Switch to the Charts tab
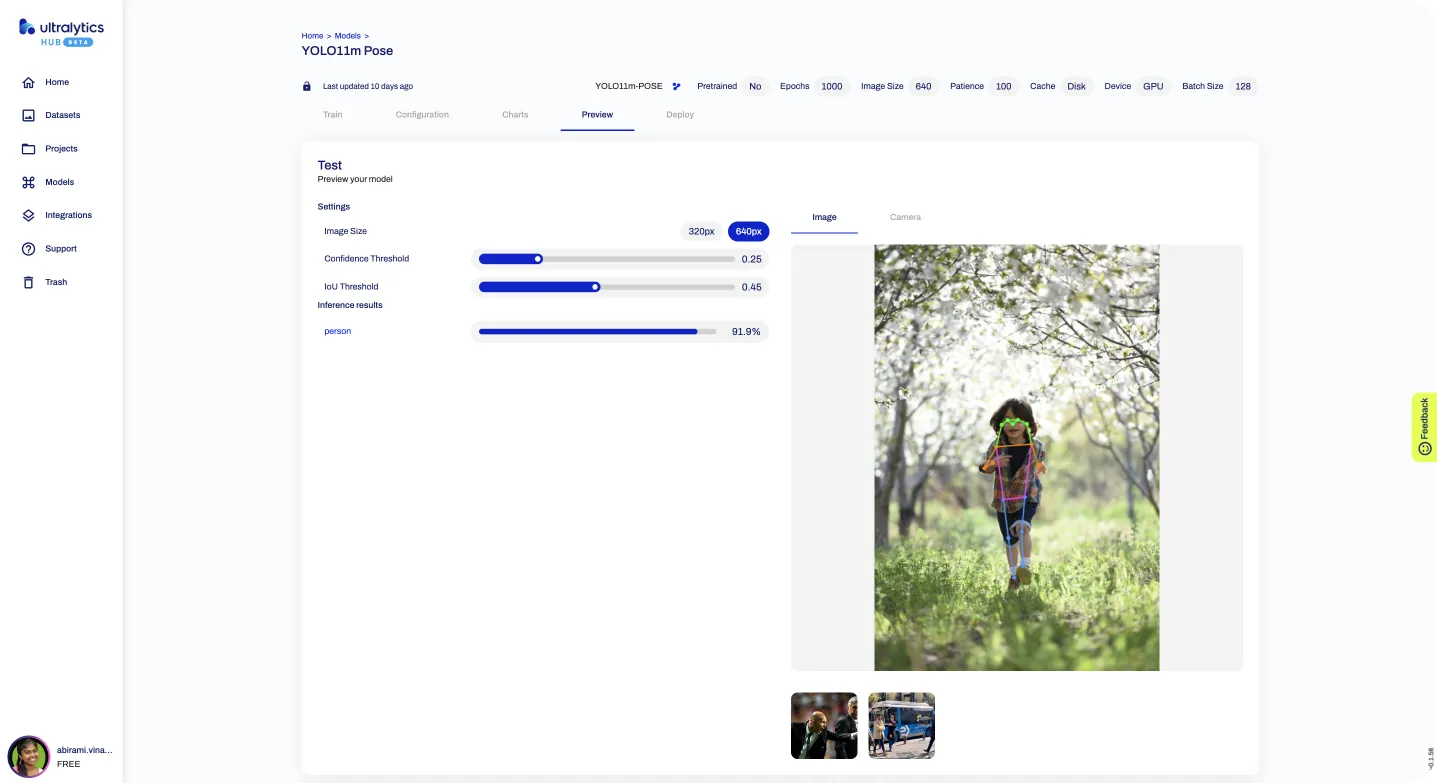Viewport: 1437px width, 783px height. pyautogui.click(x=515, y=115)
